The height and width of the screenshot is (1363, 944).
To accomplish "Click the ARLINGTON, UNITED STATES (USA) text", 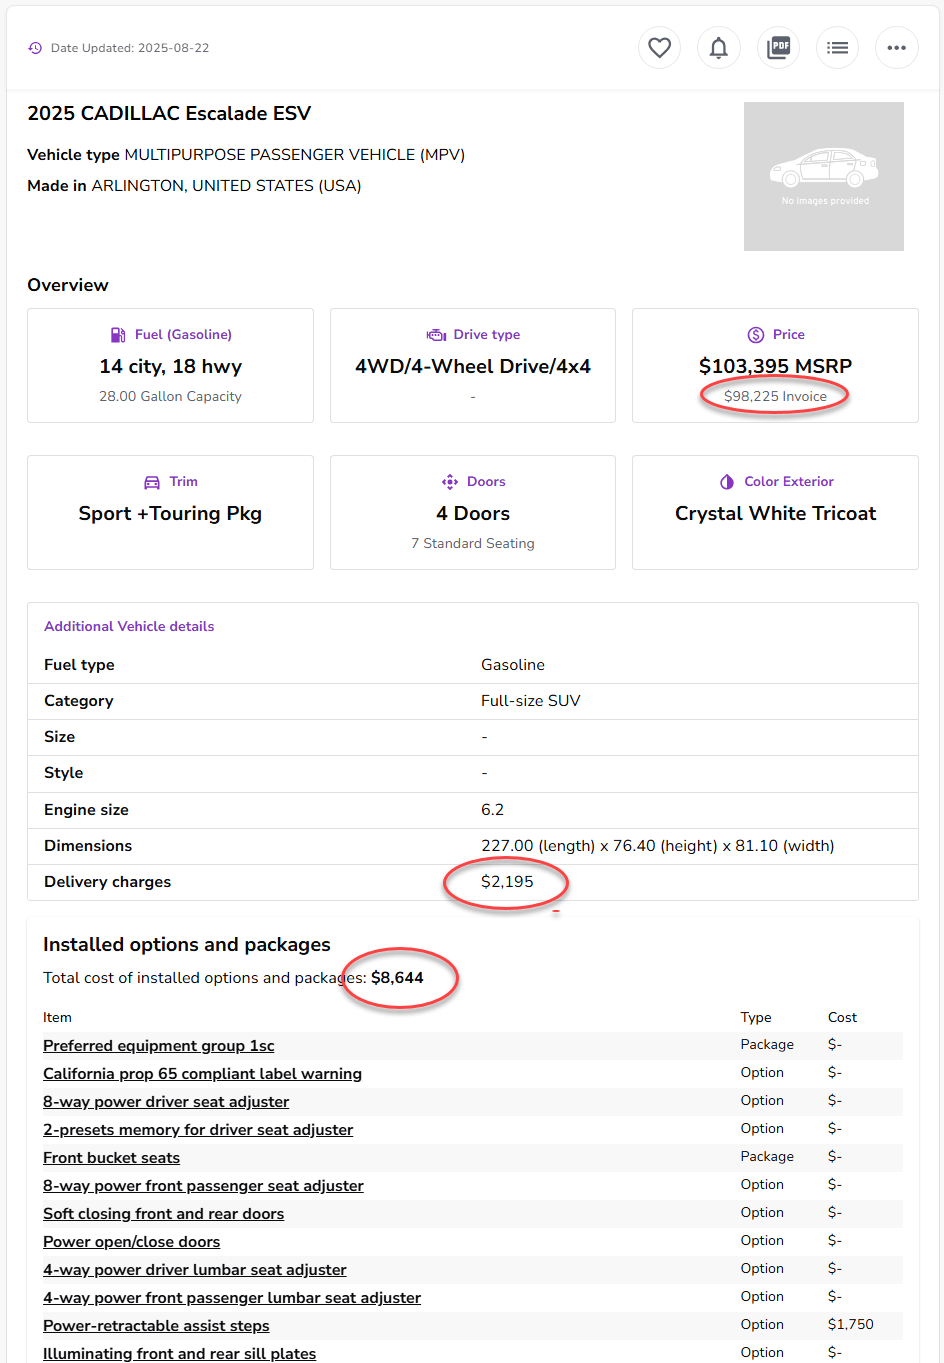I will click(226, 185).
